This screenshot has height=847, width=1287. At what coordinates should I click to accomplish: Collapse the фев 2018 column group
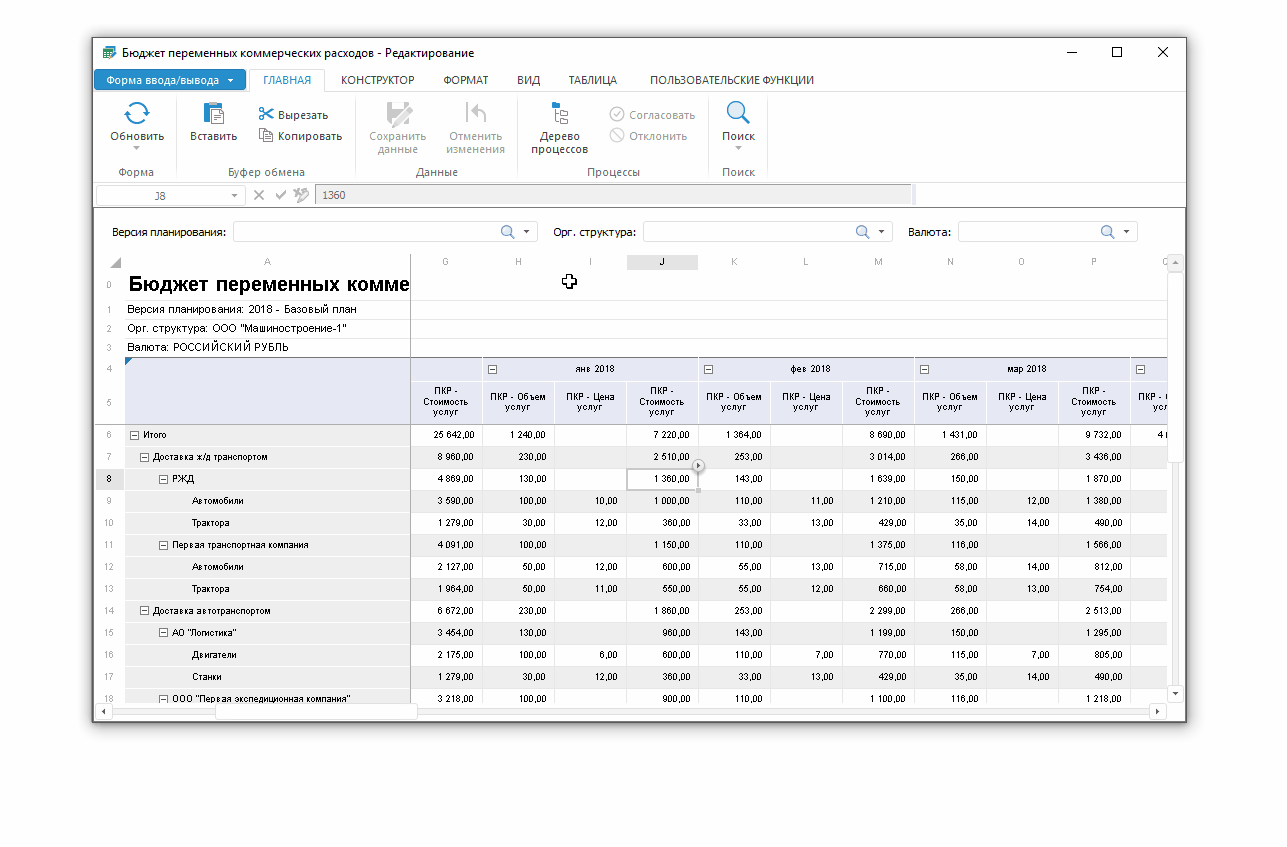pos(708,369)
